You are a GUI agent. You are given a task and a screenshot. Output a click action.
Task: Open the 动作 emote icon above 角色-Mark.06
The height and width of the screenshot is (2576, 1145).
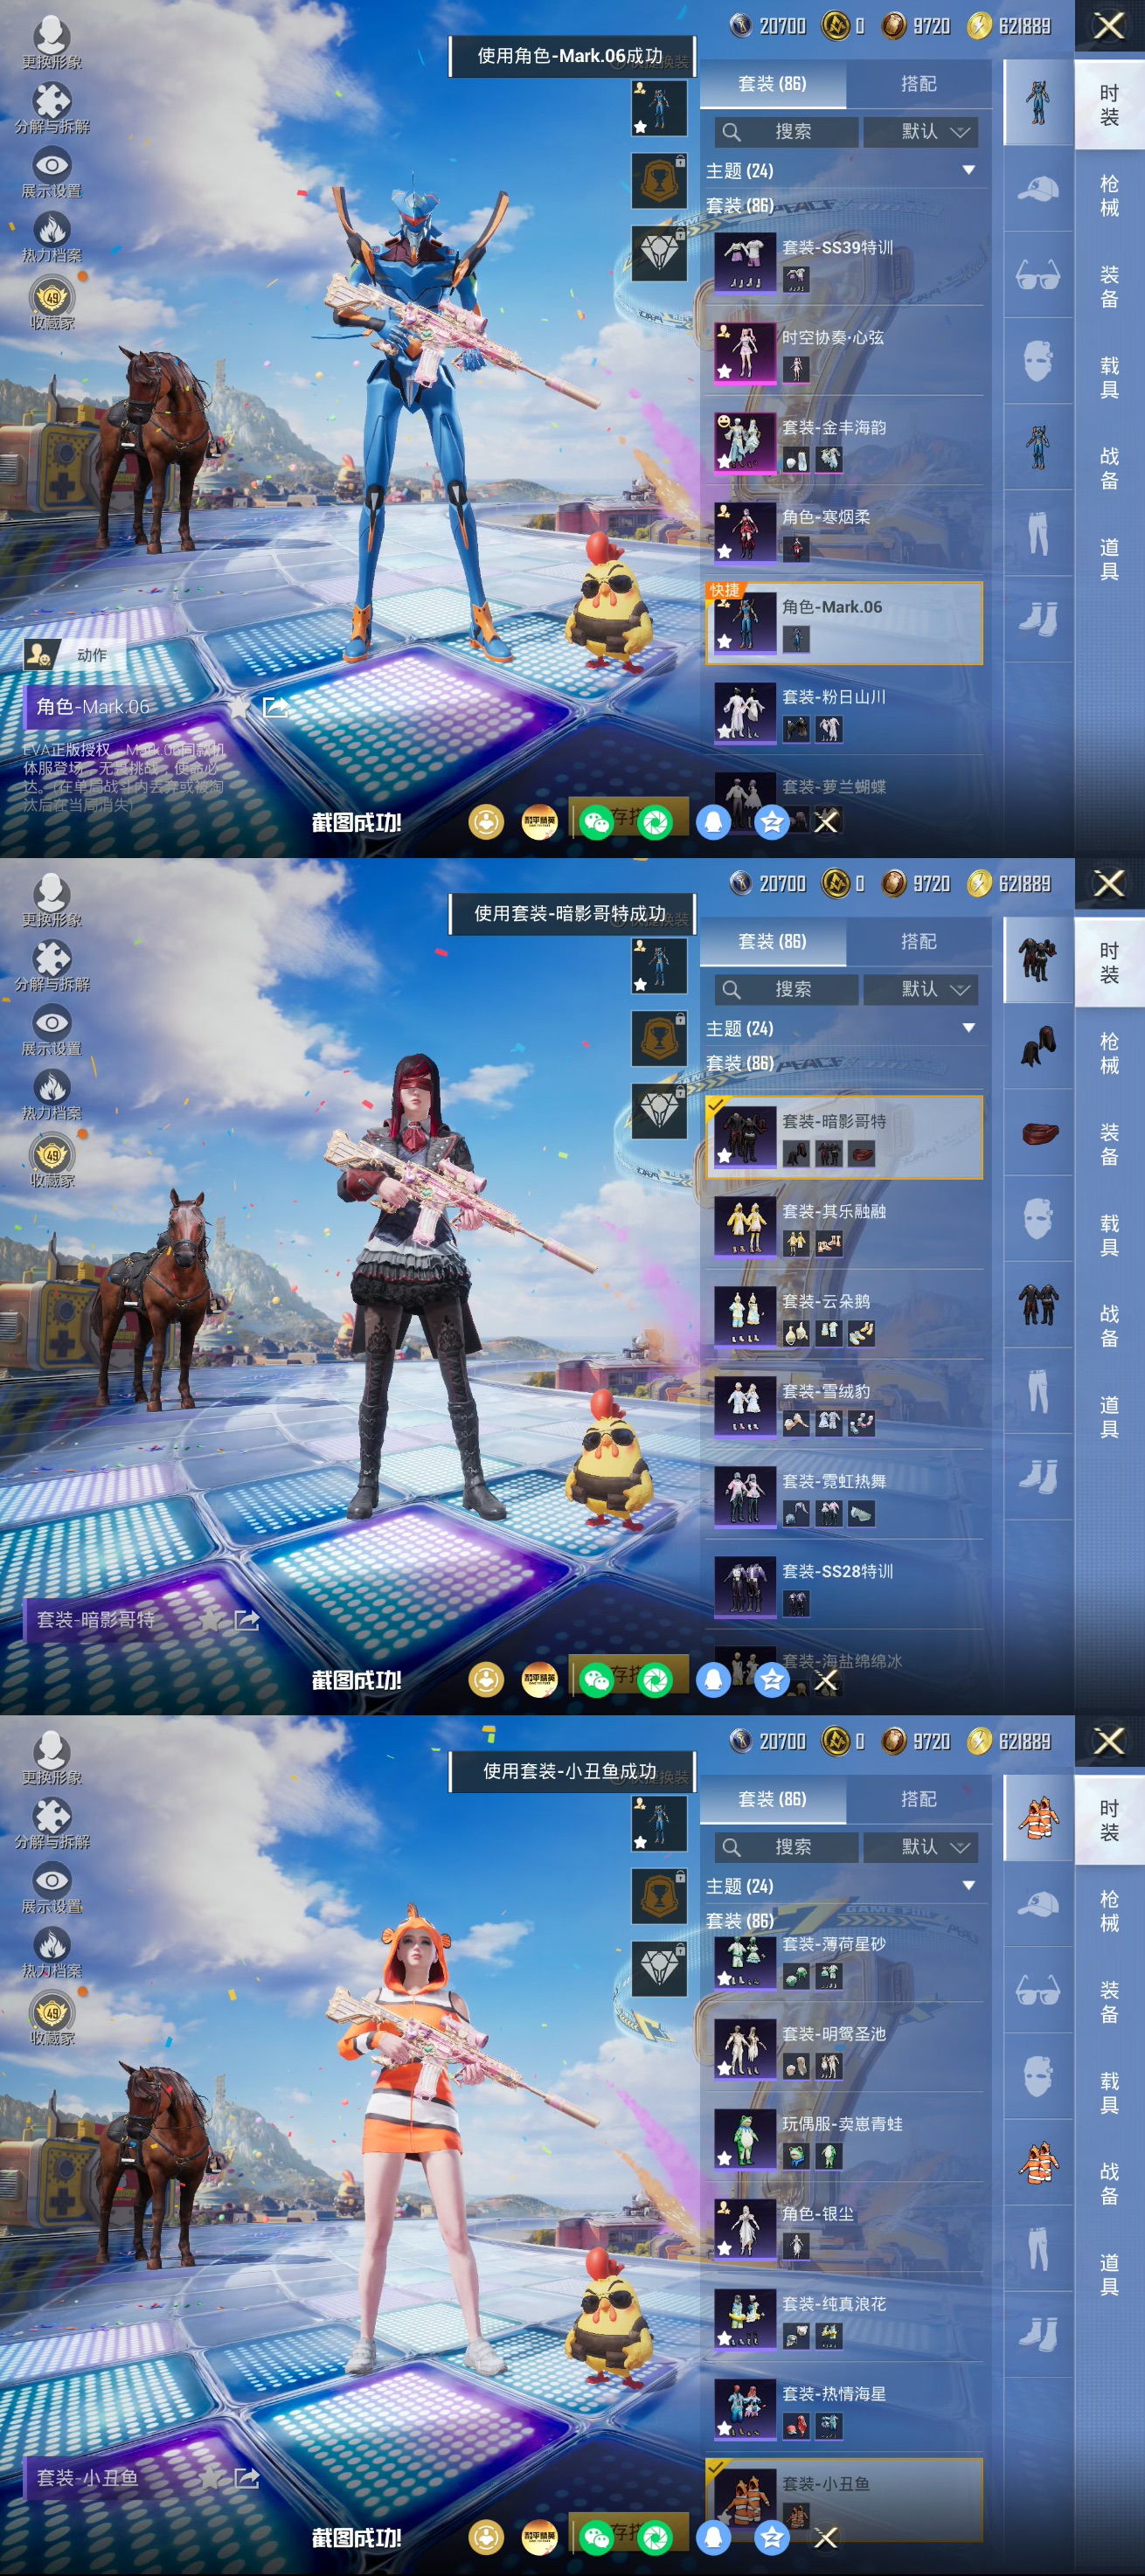point(40,655)
